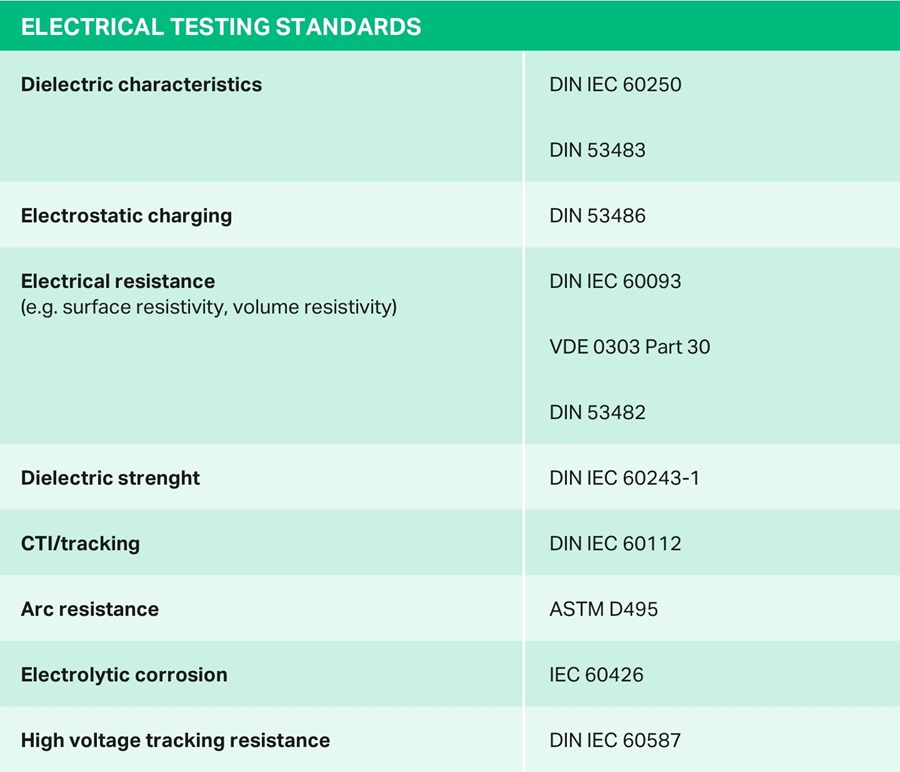
Task: Click the surface resistivity example subtext
Action: pos(209,307)
